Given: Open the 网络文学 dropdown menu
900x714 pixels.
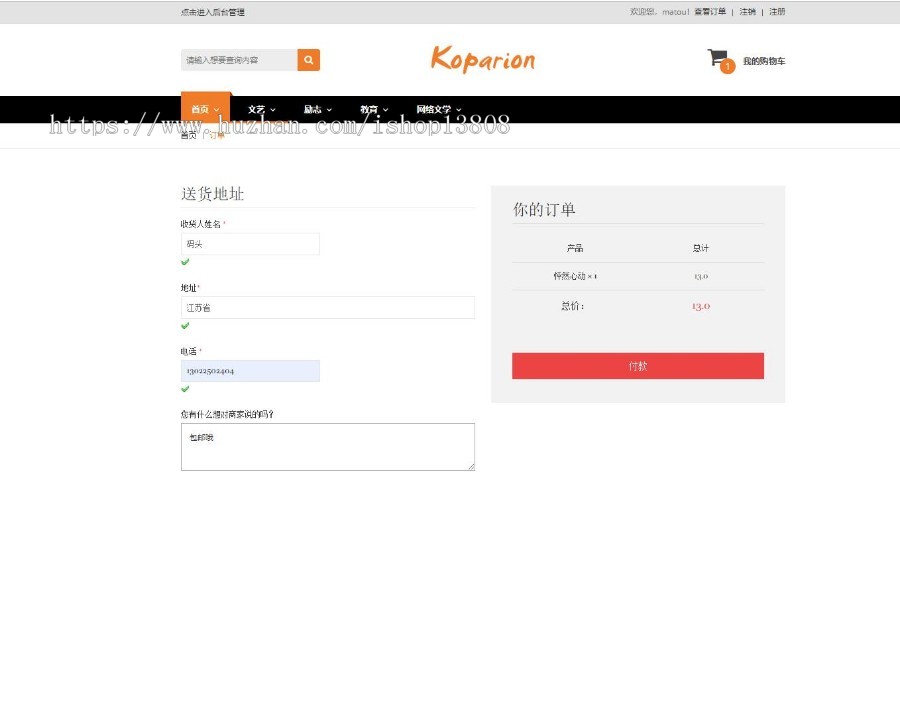Looking at the screenshot, I should (x=432, y=109).
